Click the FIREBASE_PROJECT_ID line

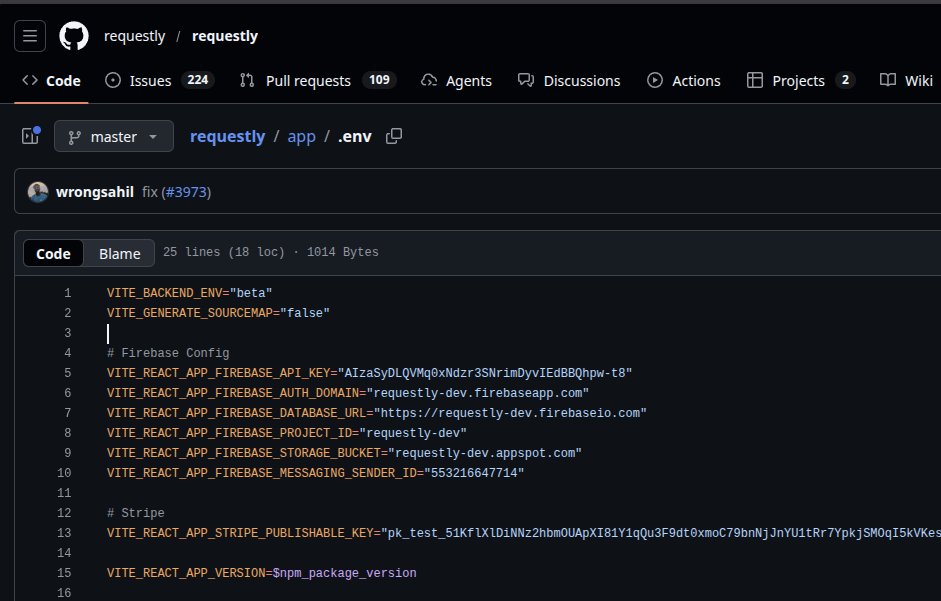click(286, 433)
